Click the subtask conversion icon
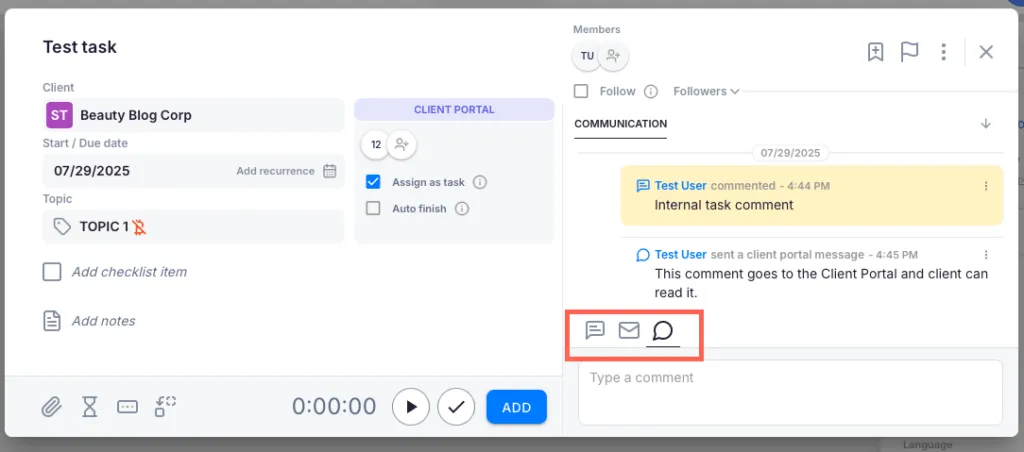The width and height of the screenshot is (1024, 452). (165, 406)
